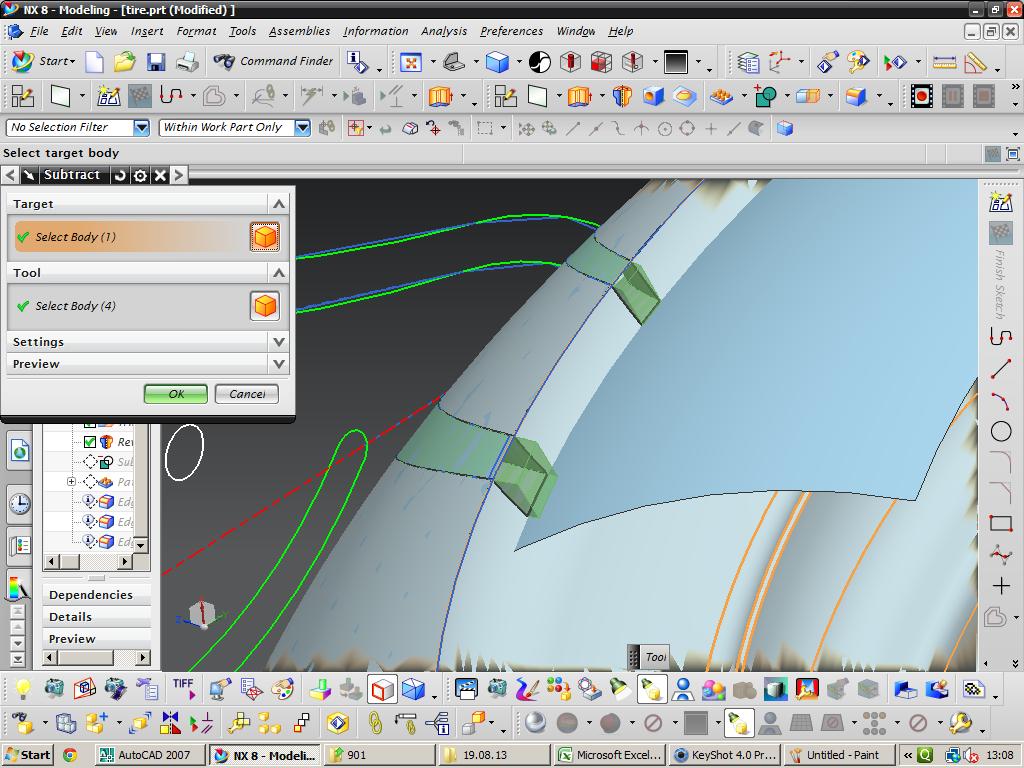Collapse the Target section
1024x768 pixels.
[x=279, y=204]
